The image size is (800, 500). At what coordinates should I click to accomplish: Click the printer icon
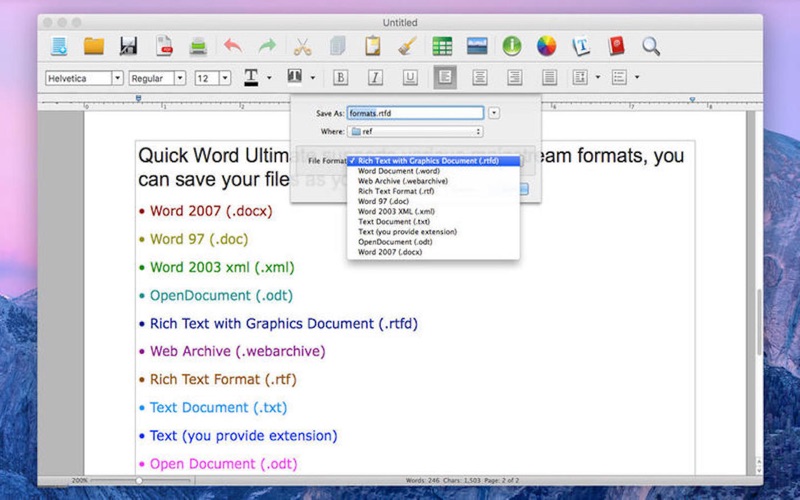pyautogui.click(x=198, y=46)
